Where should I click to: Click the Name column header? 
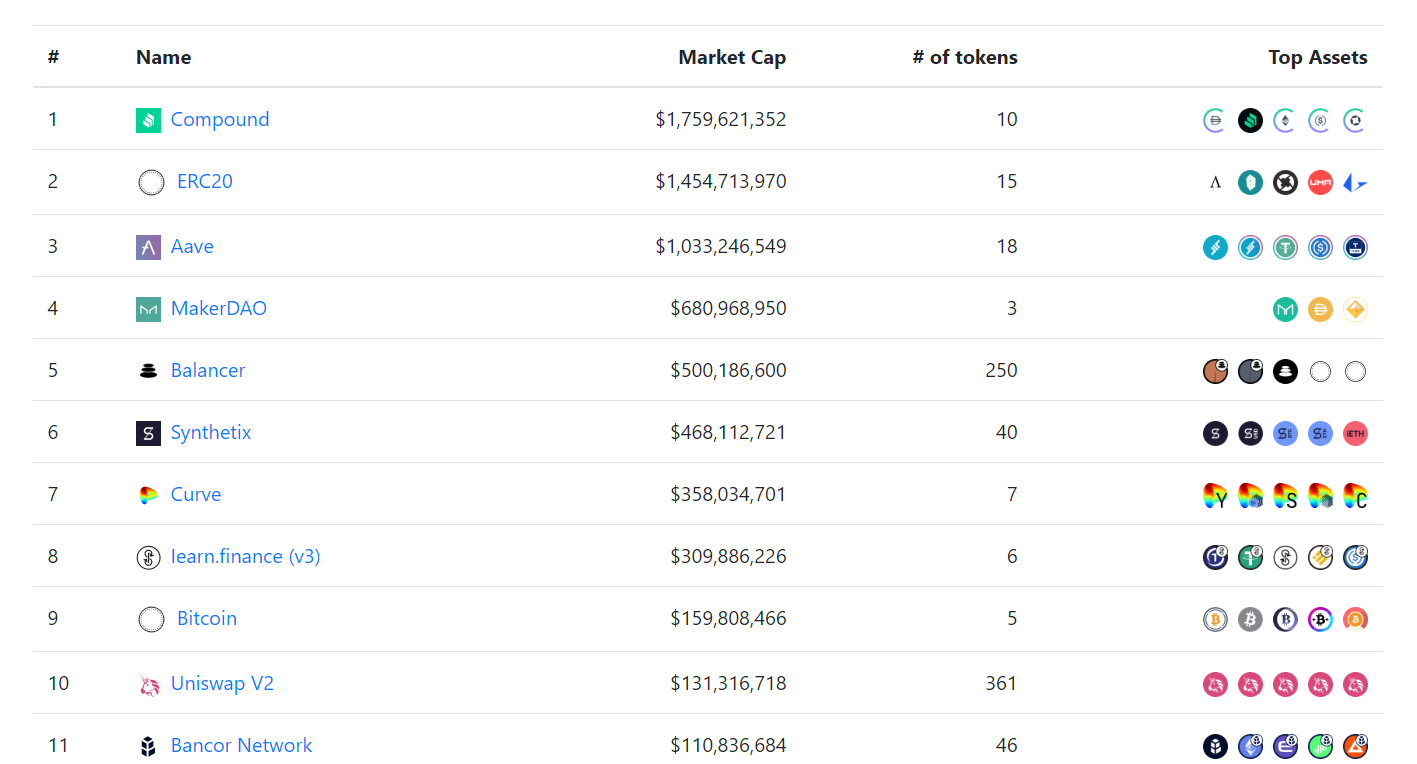pyautogui.click(x=163, y=57)
